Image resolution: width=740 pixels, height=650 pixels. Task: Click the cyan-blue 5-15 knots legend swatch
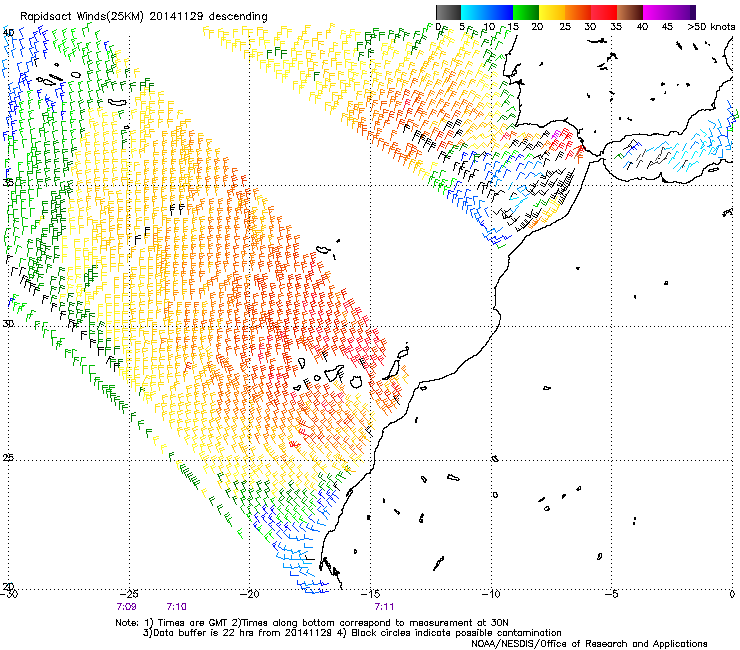487,12
